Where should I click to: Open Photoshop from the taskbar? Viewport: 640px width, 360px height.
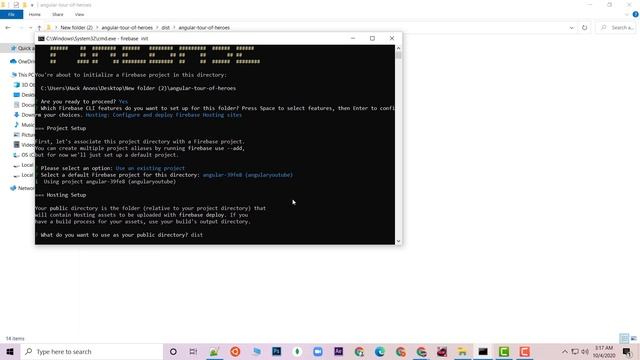(x=276, y=351)
